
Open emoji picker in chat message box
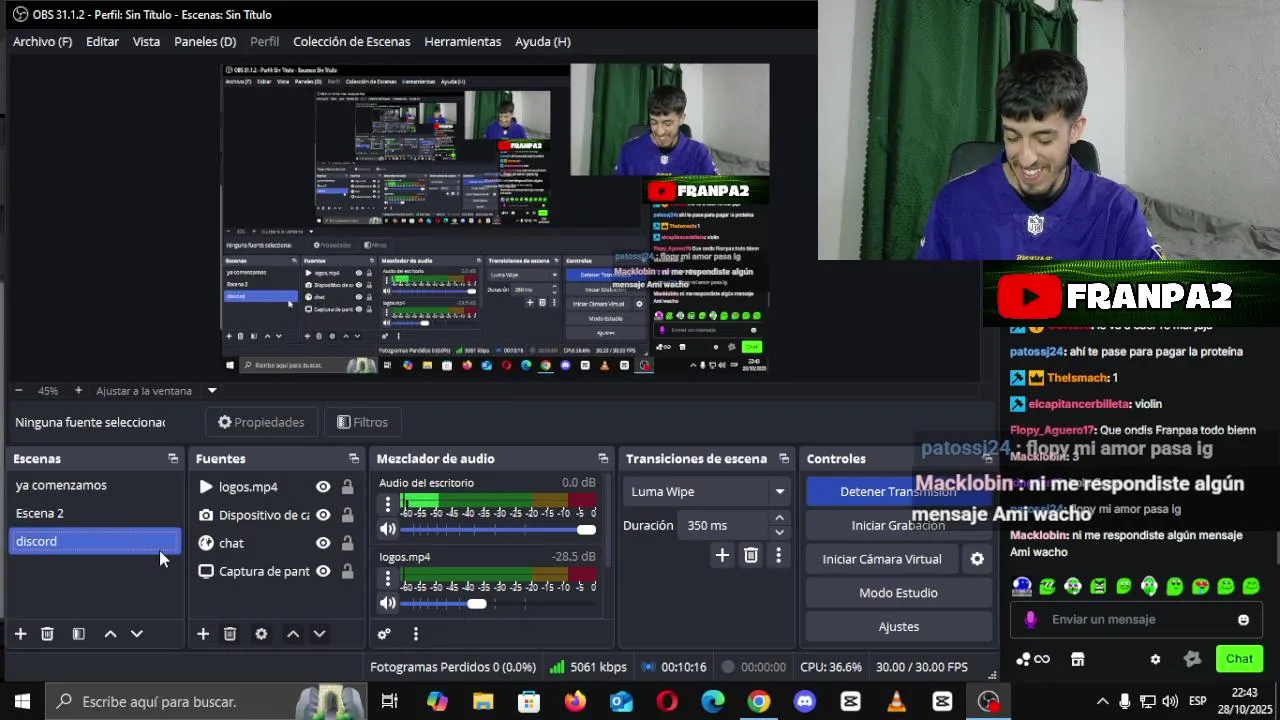click(x=1243, y=620)
